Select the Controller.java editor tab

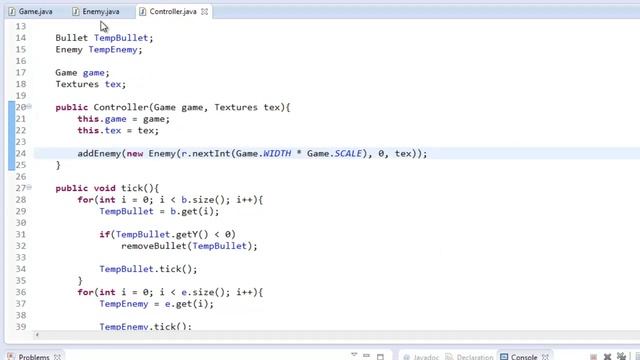[x=173, y=11]
